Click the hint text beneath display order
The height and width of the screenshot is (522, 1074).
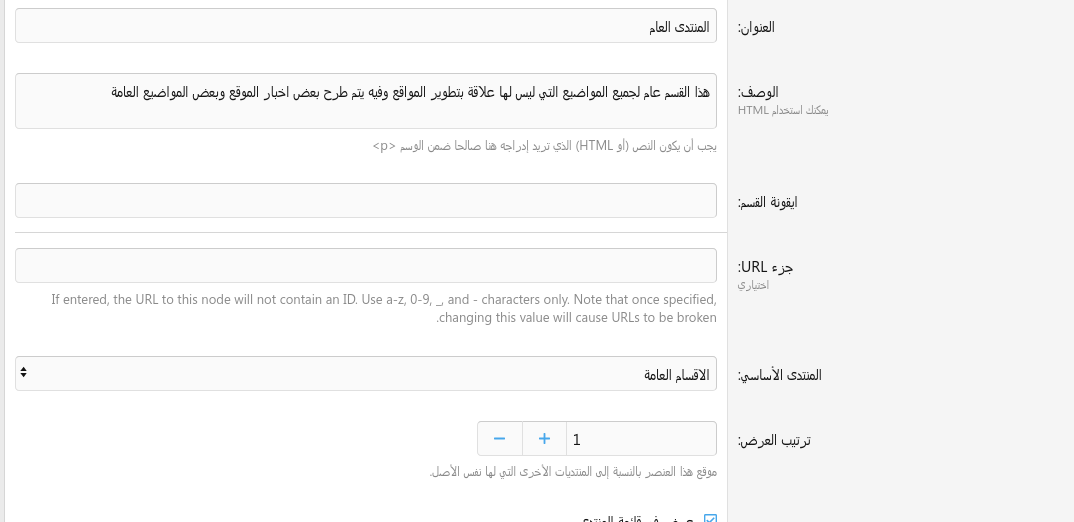573,472
